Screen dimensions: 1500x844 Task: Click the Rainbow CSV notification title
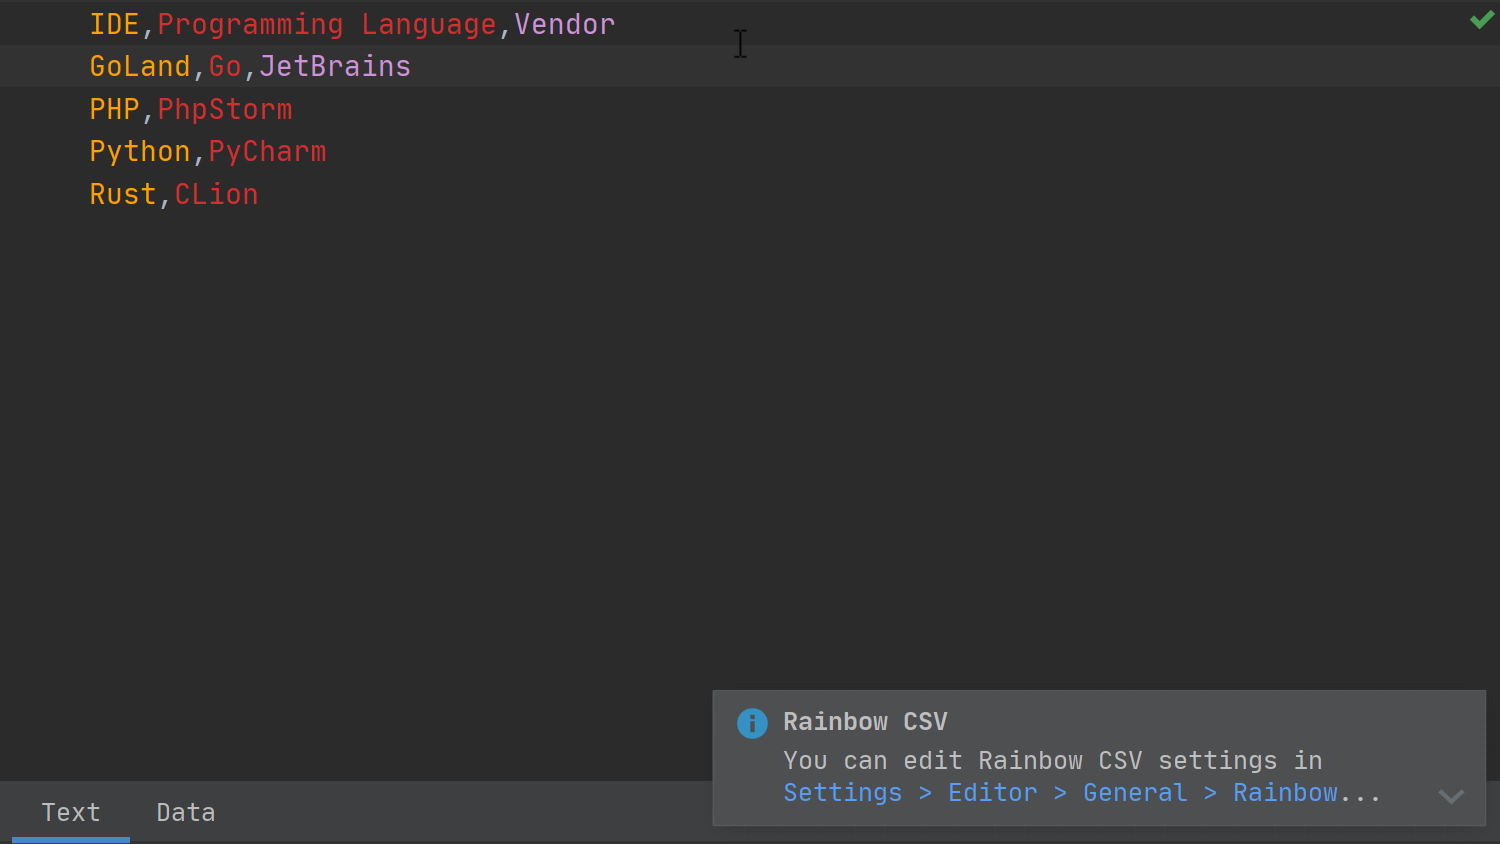pos(864,722)
